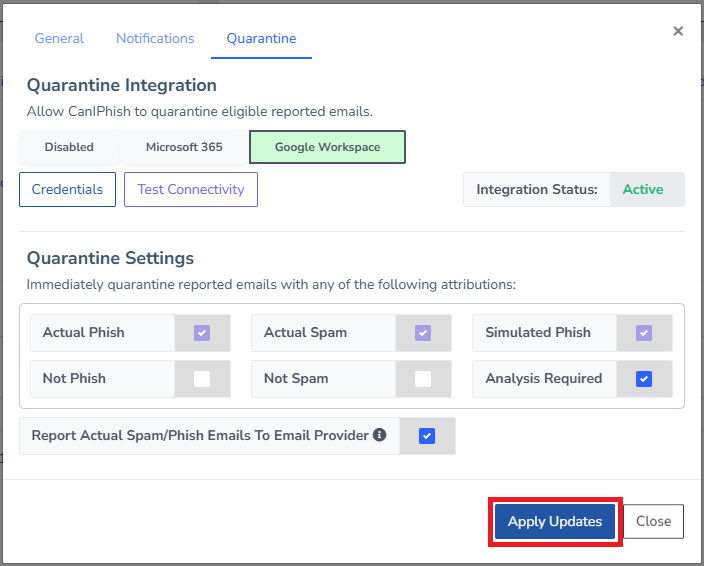Uncheck the Simulated Phish checkbox
This screenshot has height=566, width=704.
click(644, 333)
